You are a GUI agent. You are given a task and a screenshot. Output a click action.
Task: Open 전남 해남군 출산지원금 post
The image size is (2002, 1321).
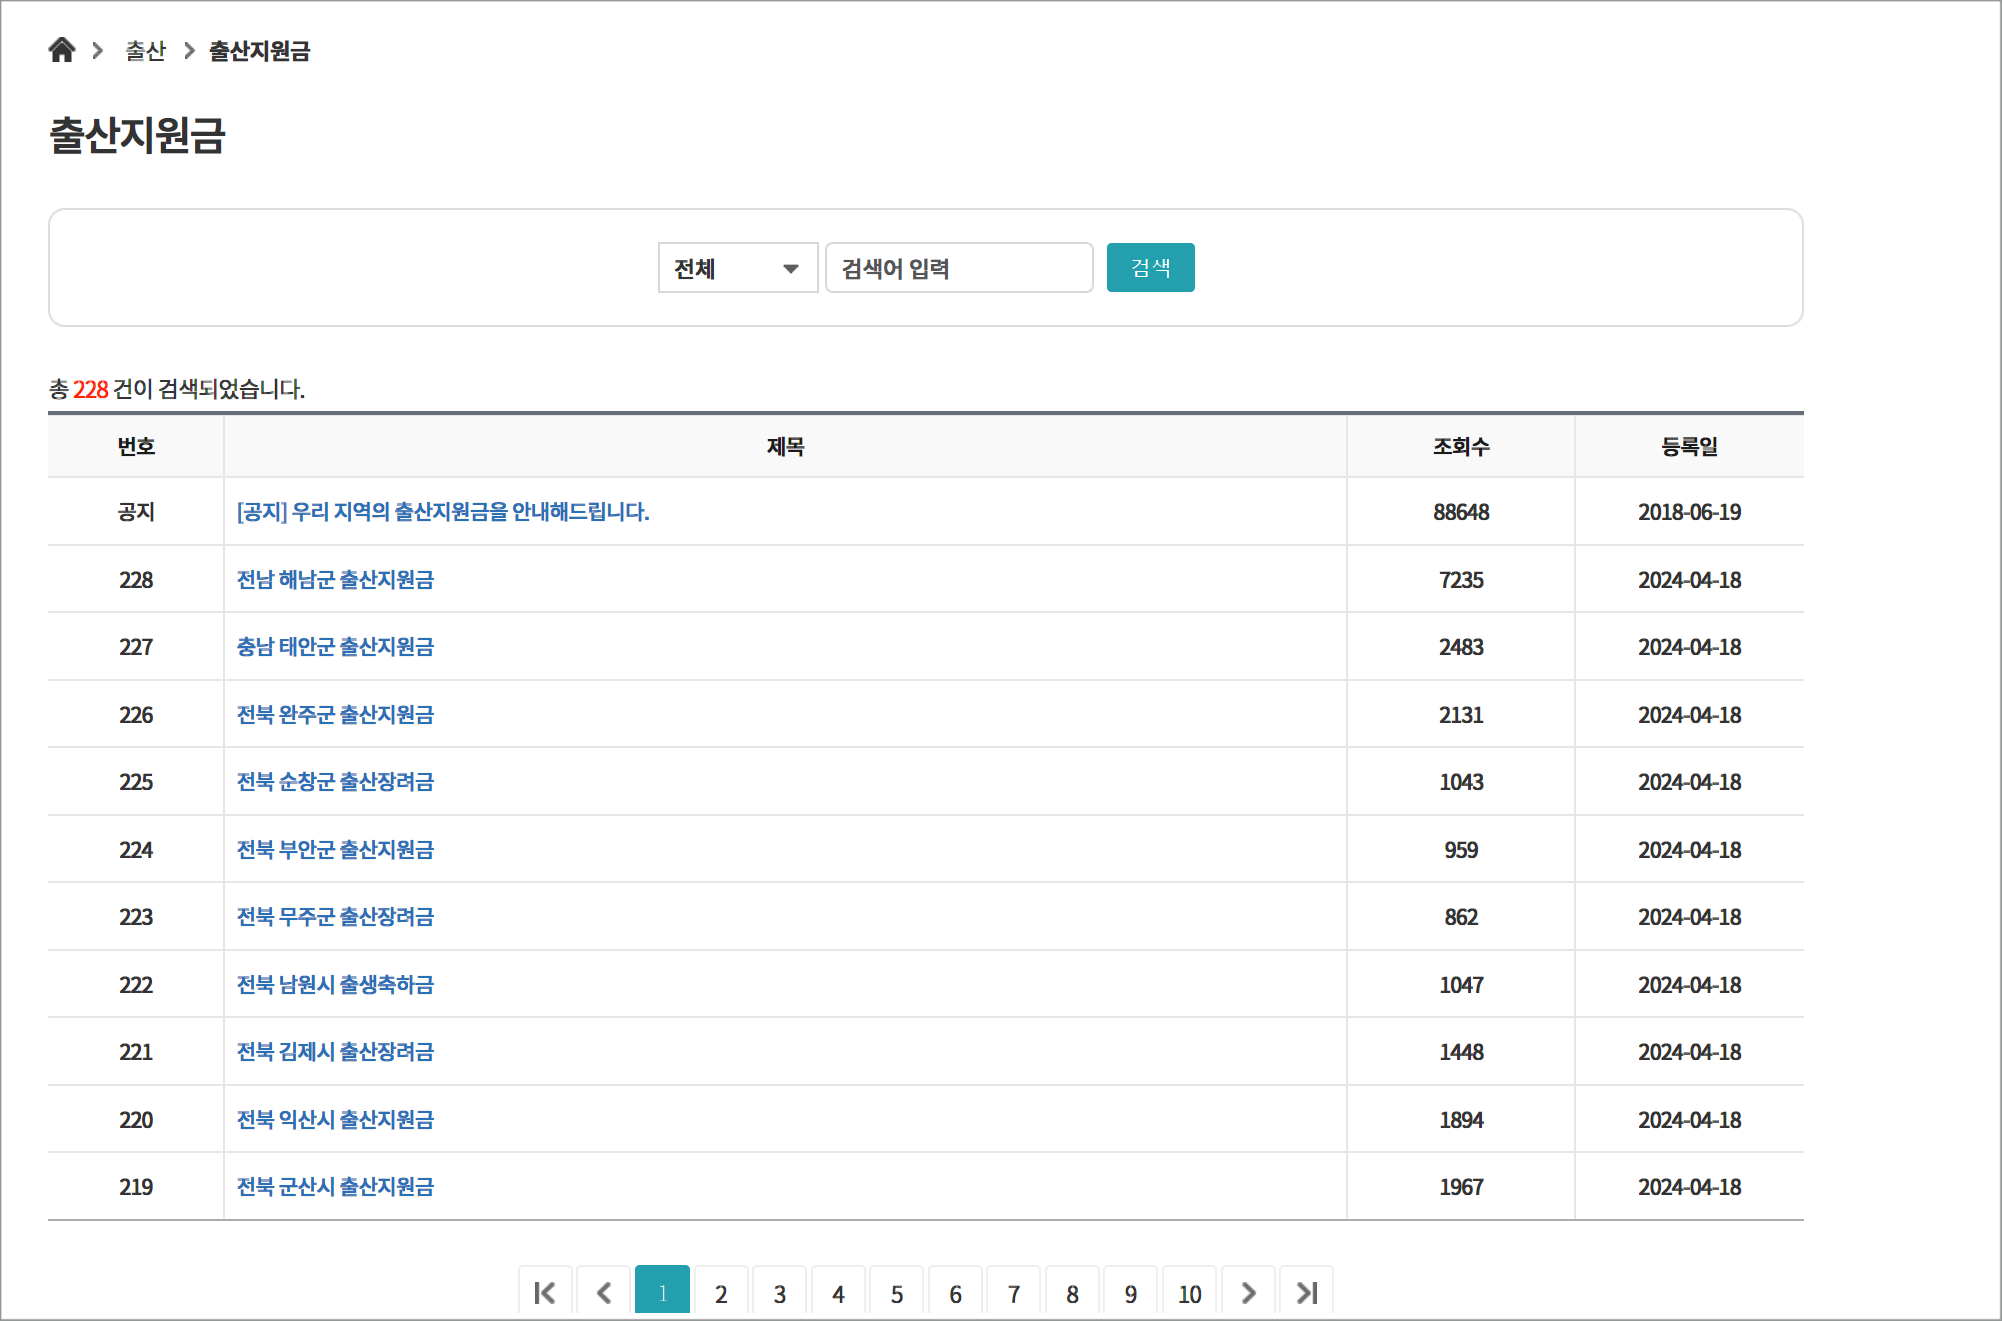335,580
